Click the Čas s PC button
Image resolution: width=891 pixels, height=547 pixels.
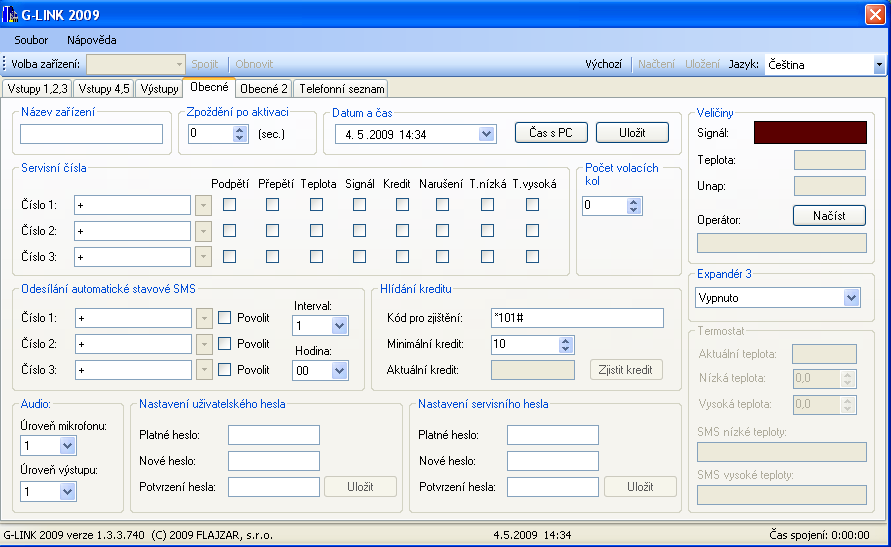point(551,133)
